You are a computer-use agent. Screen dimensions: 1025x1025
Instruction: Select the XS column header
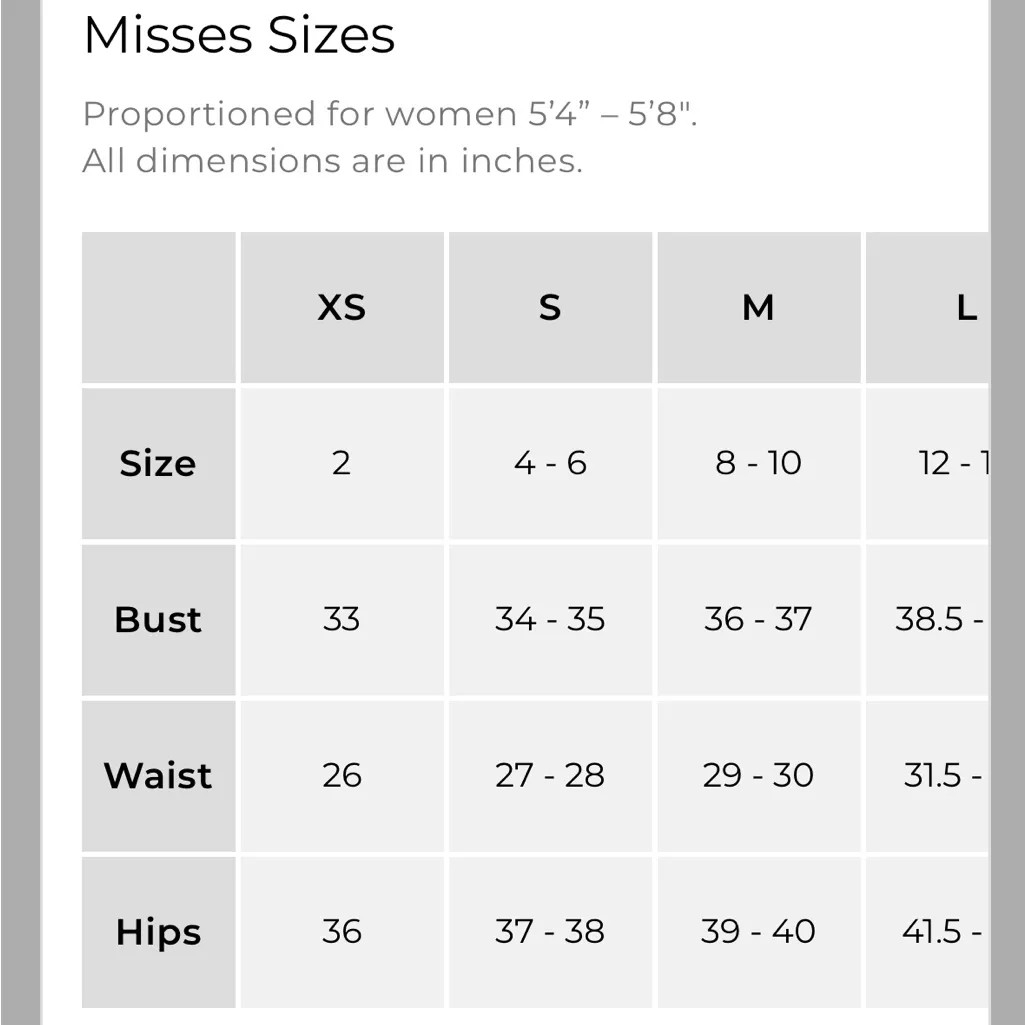click(341, 307)
